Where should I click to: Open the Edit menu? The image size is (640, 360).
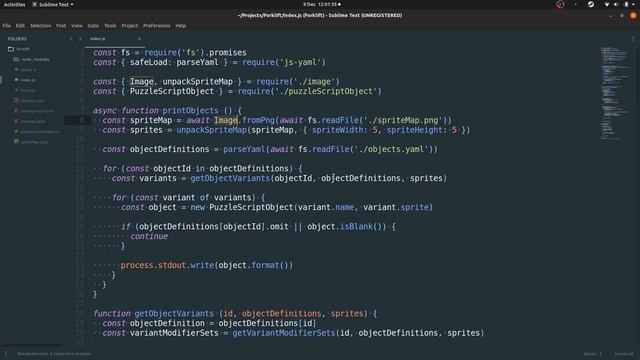[x=20, y=26]
